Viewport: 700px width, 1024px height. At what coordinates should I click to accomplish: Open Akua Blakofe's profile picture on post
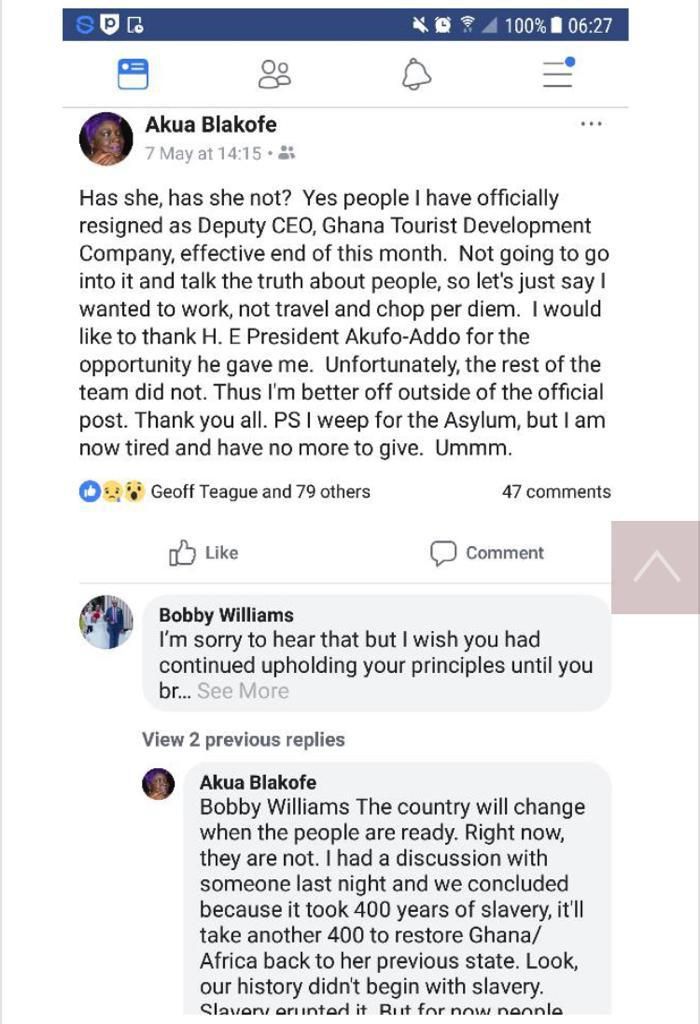[106, 139]
